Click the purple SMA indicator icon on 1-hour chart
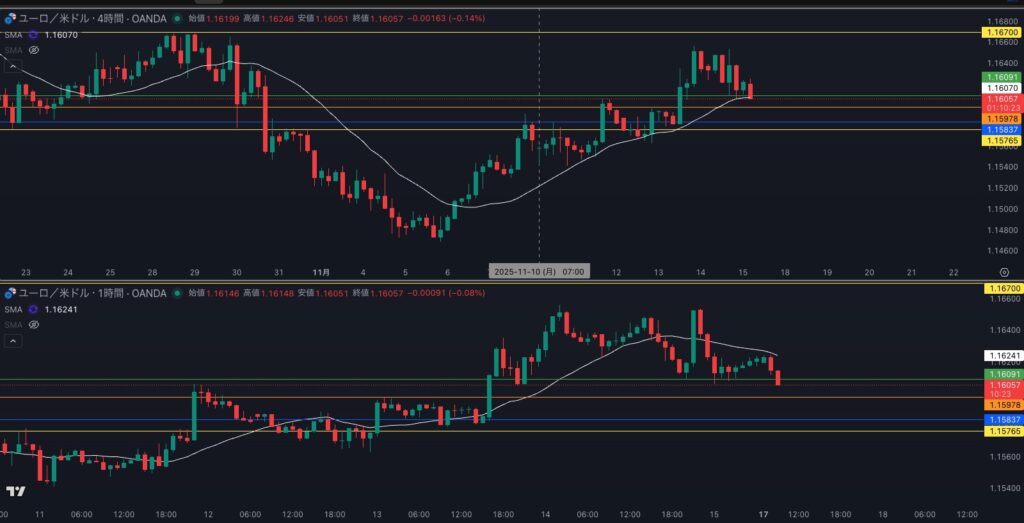Image resolution: width=1024 pixels, height=523 pixels. coord(33,309)
